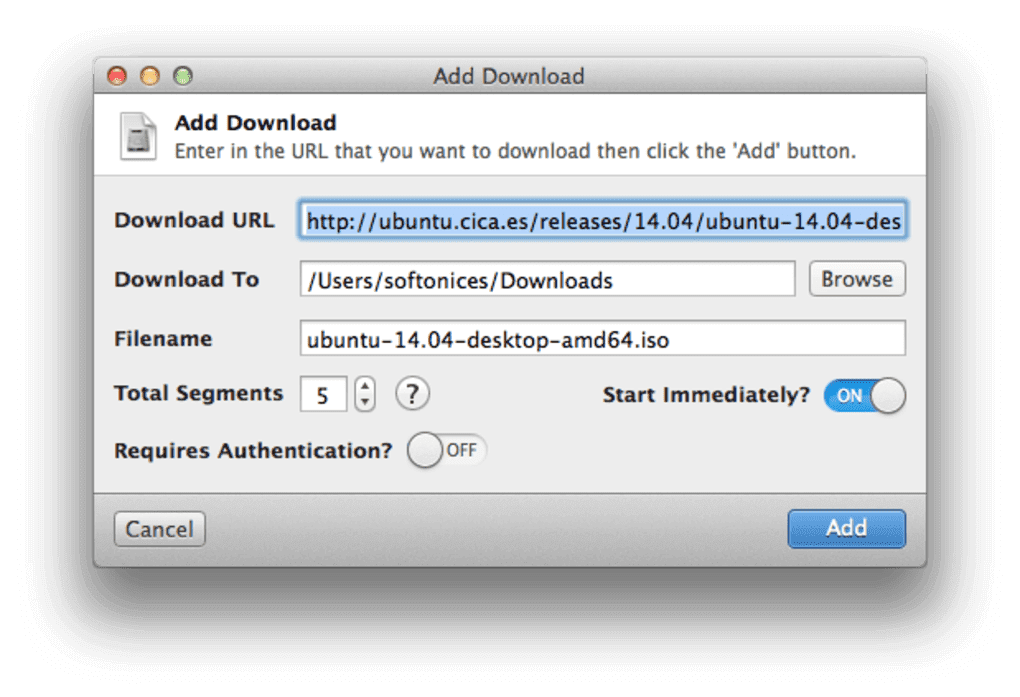Click the yellow minimize button
Viewport: 1020px width, 697px height.
(151, 75)
